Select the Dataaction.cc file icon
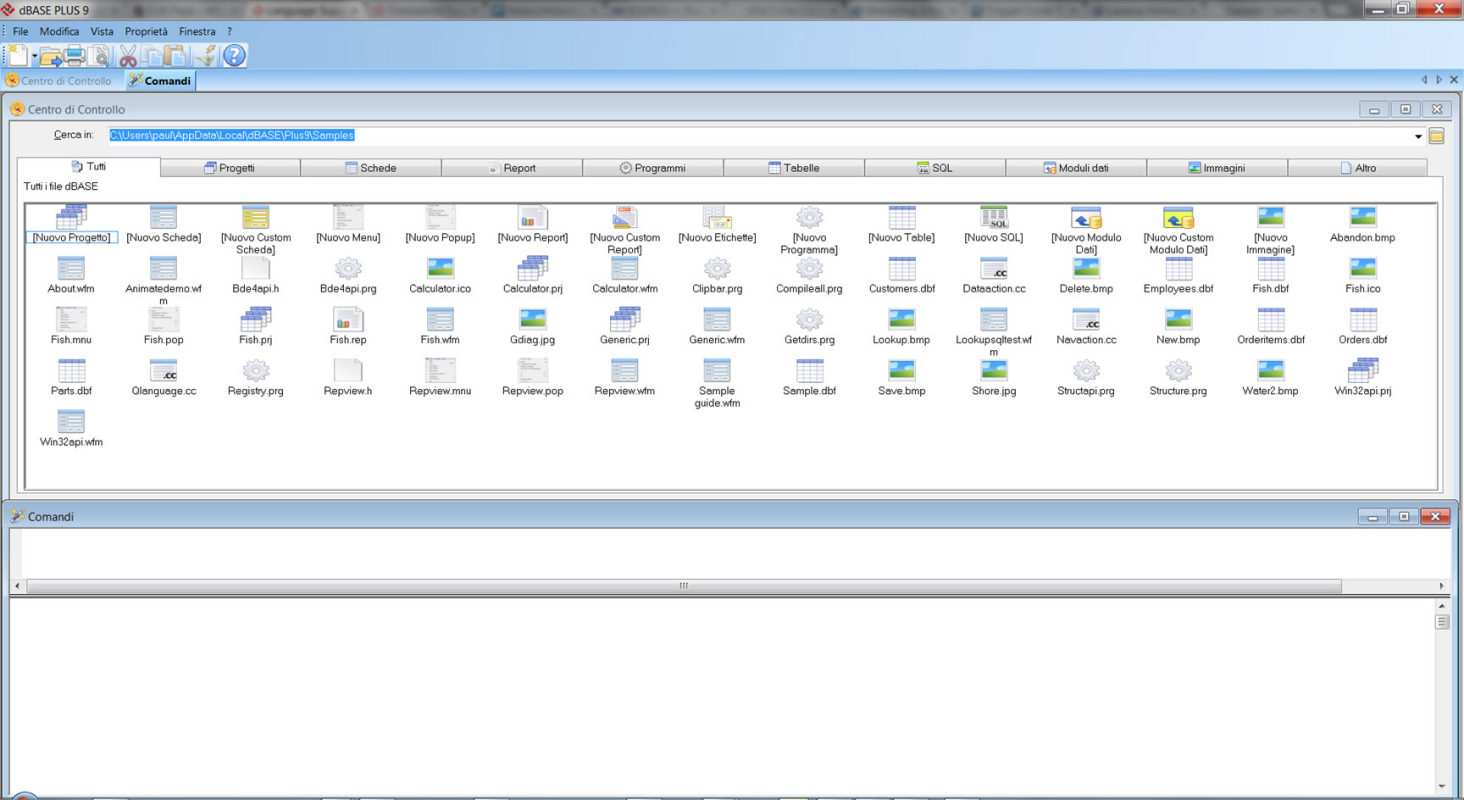Image resolution: width=1464 pixels, height=800 pixels. [994, 268]
